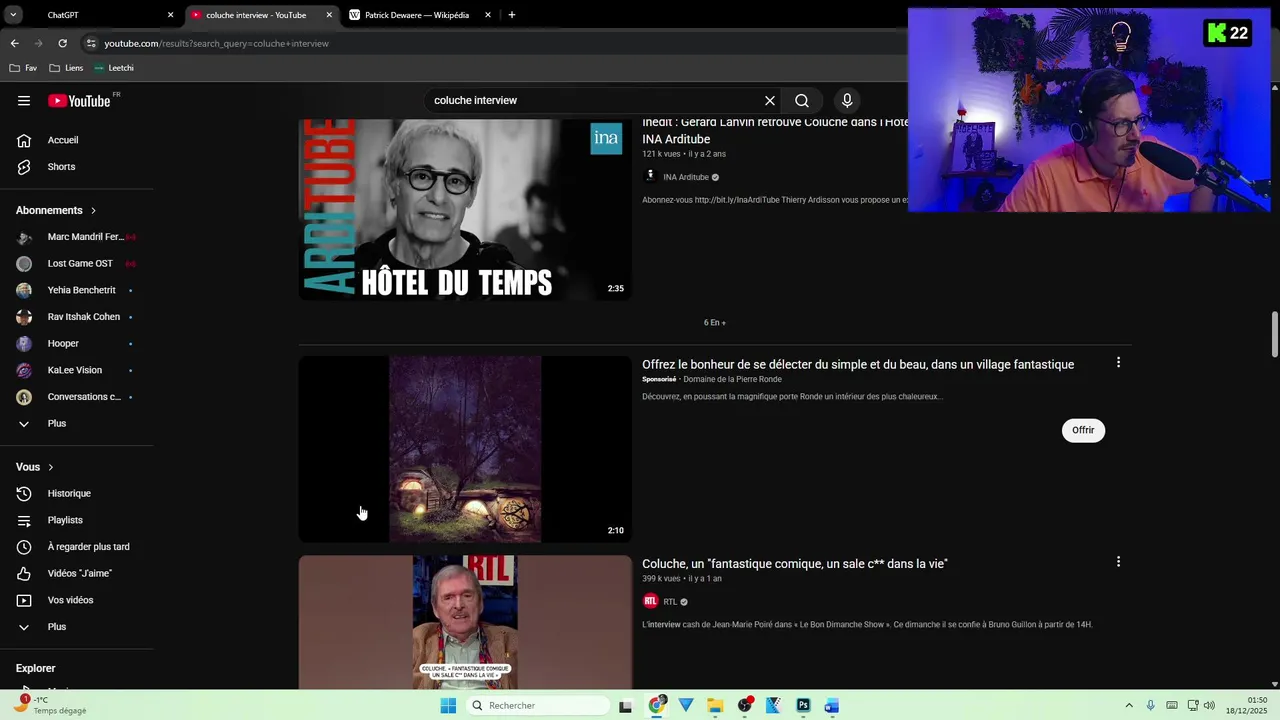Screen dimensions: 1280x720
Task: Expand the "6 En +" chapters toggle
Action: pos(715,323)
